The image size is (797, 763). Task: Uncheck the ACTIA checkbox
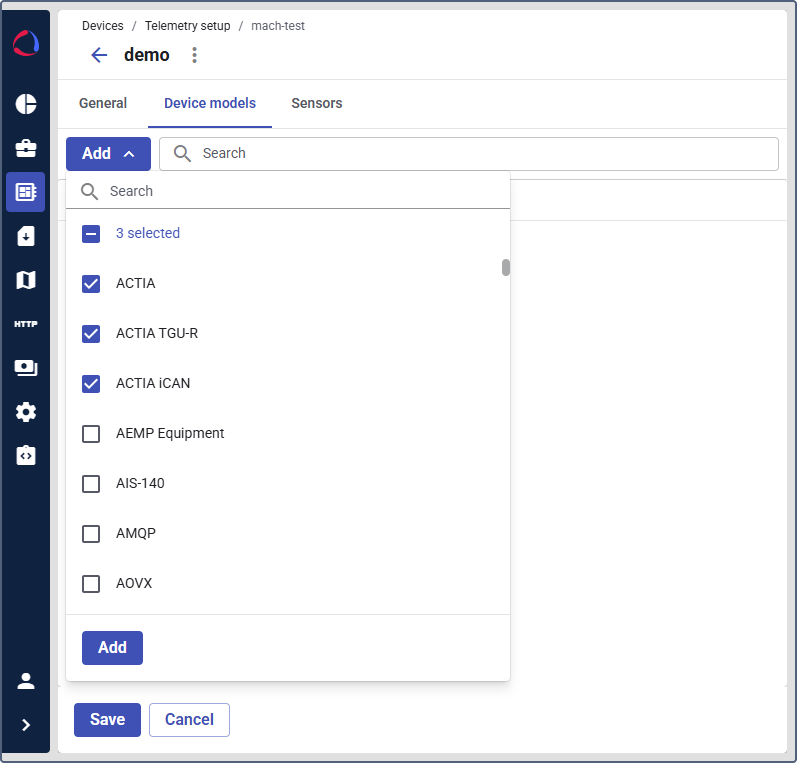pos(91,283)
